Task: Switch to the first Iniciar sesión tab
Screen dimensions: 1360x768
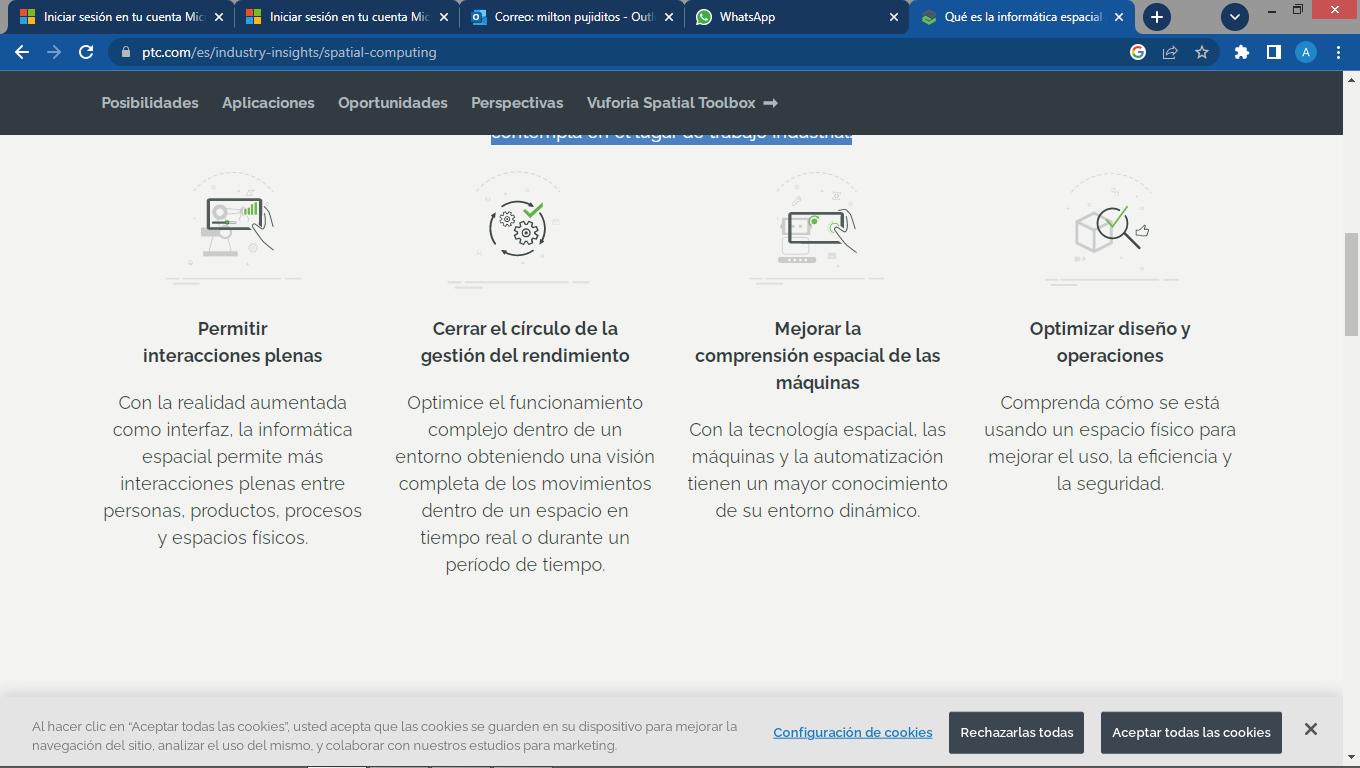Action: 121,17
